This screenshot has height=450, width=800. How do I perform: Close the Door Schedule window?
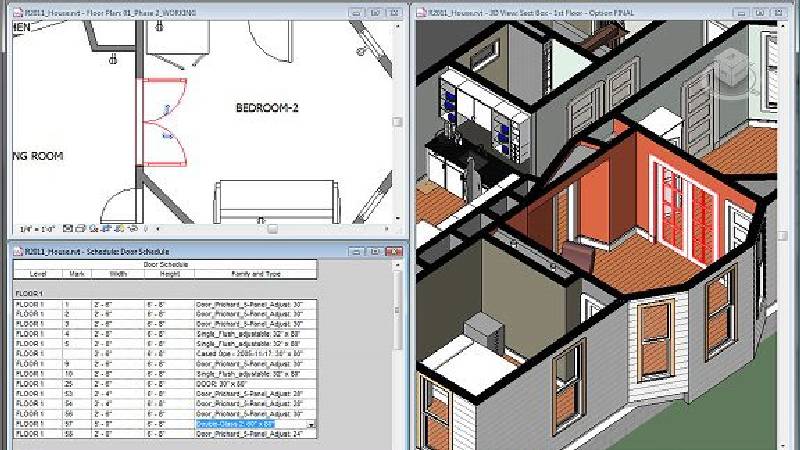point(393,252)
